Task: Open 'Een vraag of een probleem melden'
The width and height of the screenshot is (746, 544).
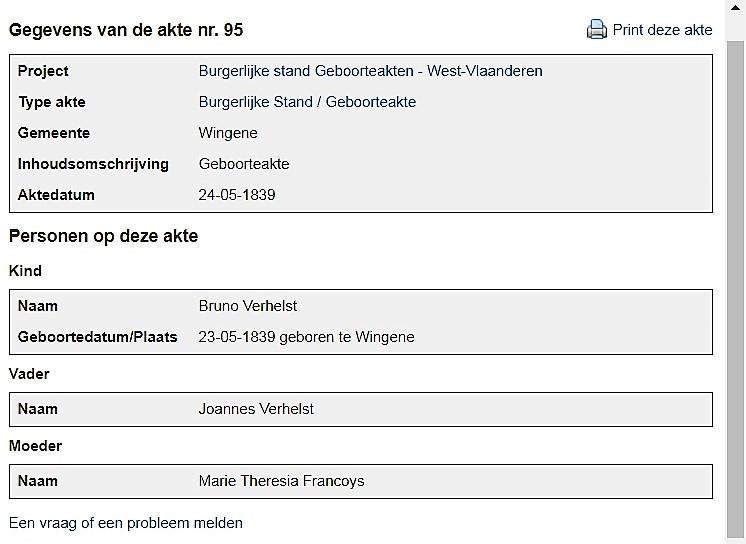Action: [x=126, y=522]
